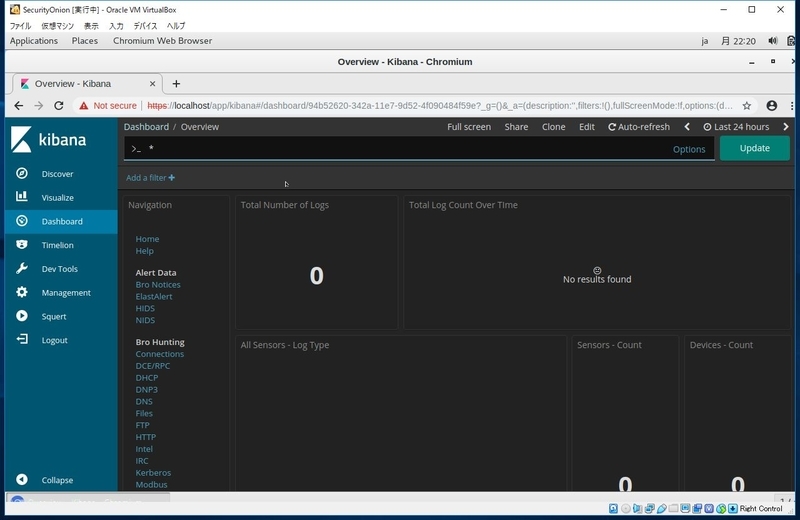Clone the dashboard
This screenshot has width=800, height=520.
point(554,127)
